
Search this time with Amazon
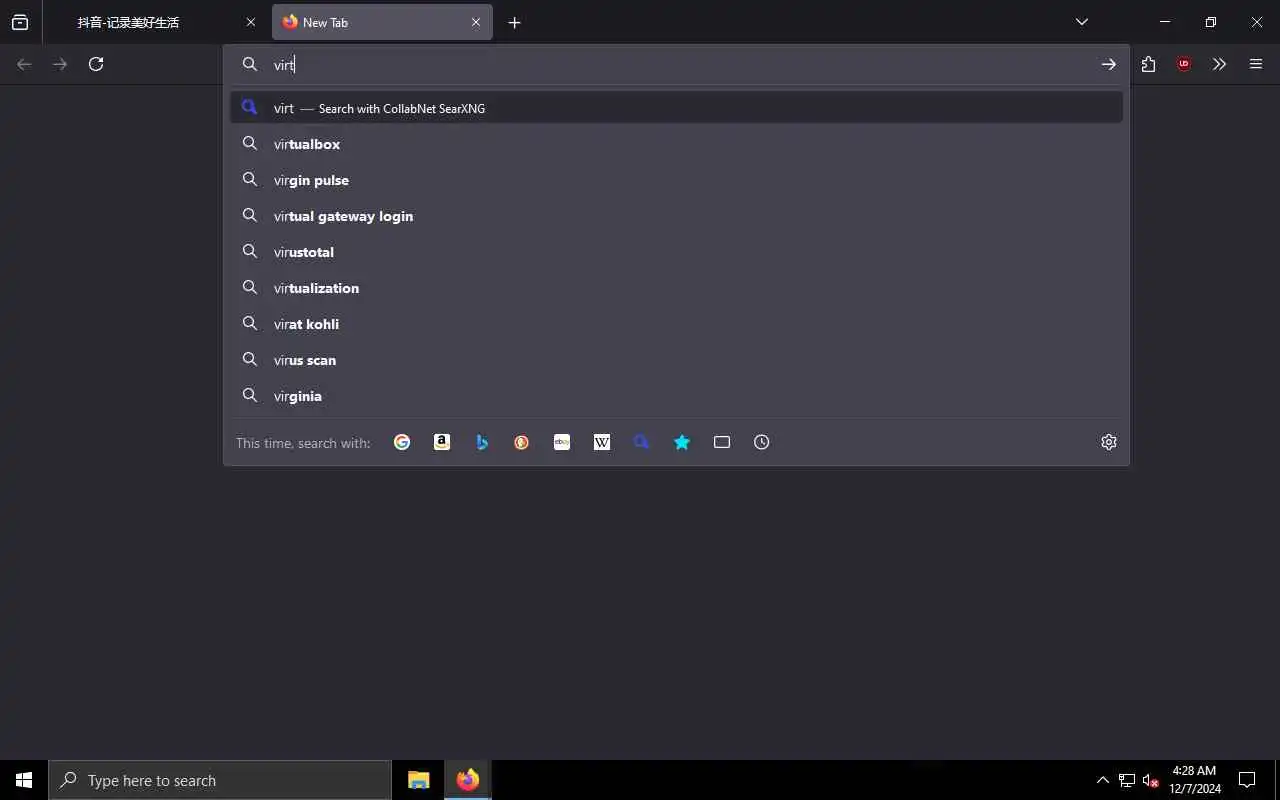442,442
